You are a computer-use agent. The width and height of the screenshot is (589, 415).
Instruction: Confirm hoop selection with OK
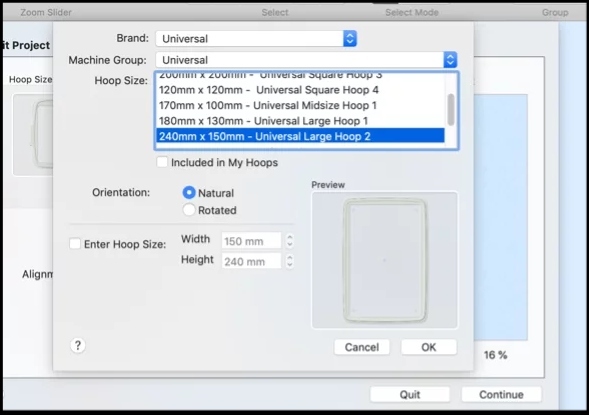point(429,347)
